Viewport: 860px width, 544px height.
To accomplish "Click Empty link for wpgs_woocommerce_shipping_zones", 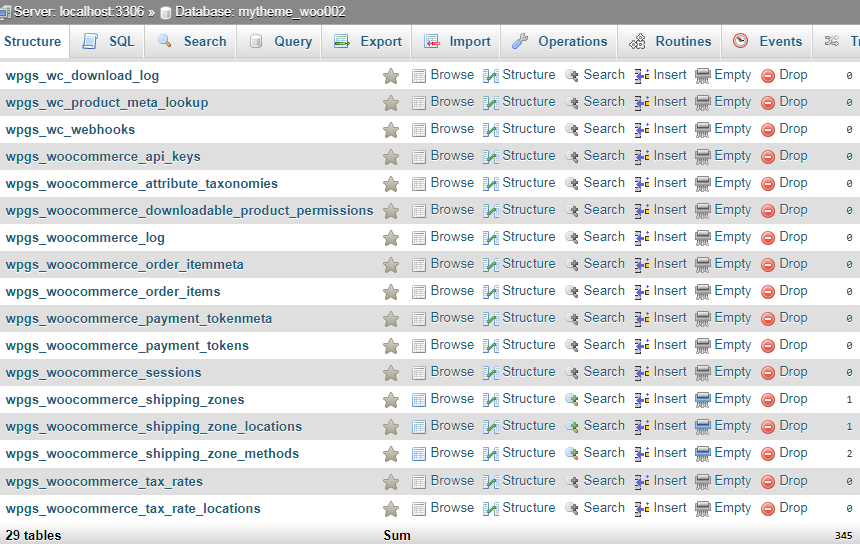I will pos(733,399).
